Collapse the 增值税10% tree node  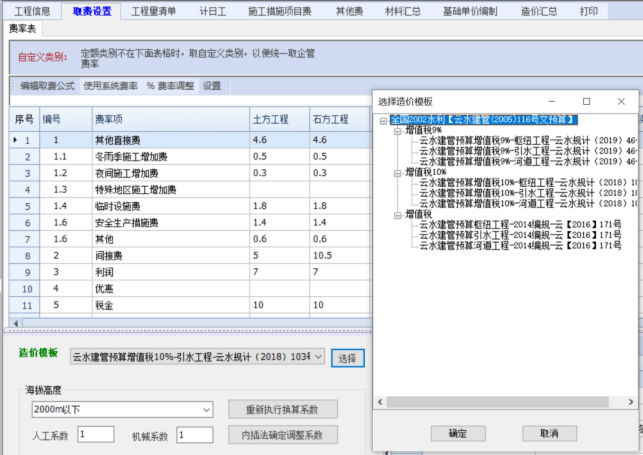[x=397, y=172]
